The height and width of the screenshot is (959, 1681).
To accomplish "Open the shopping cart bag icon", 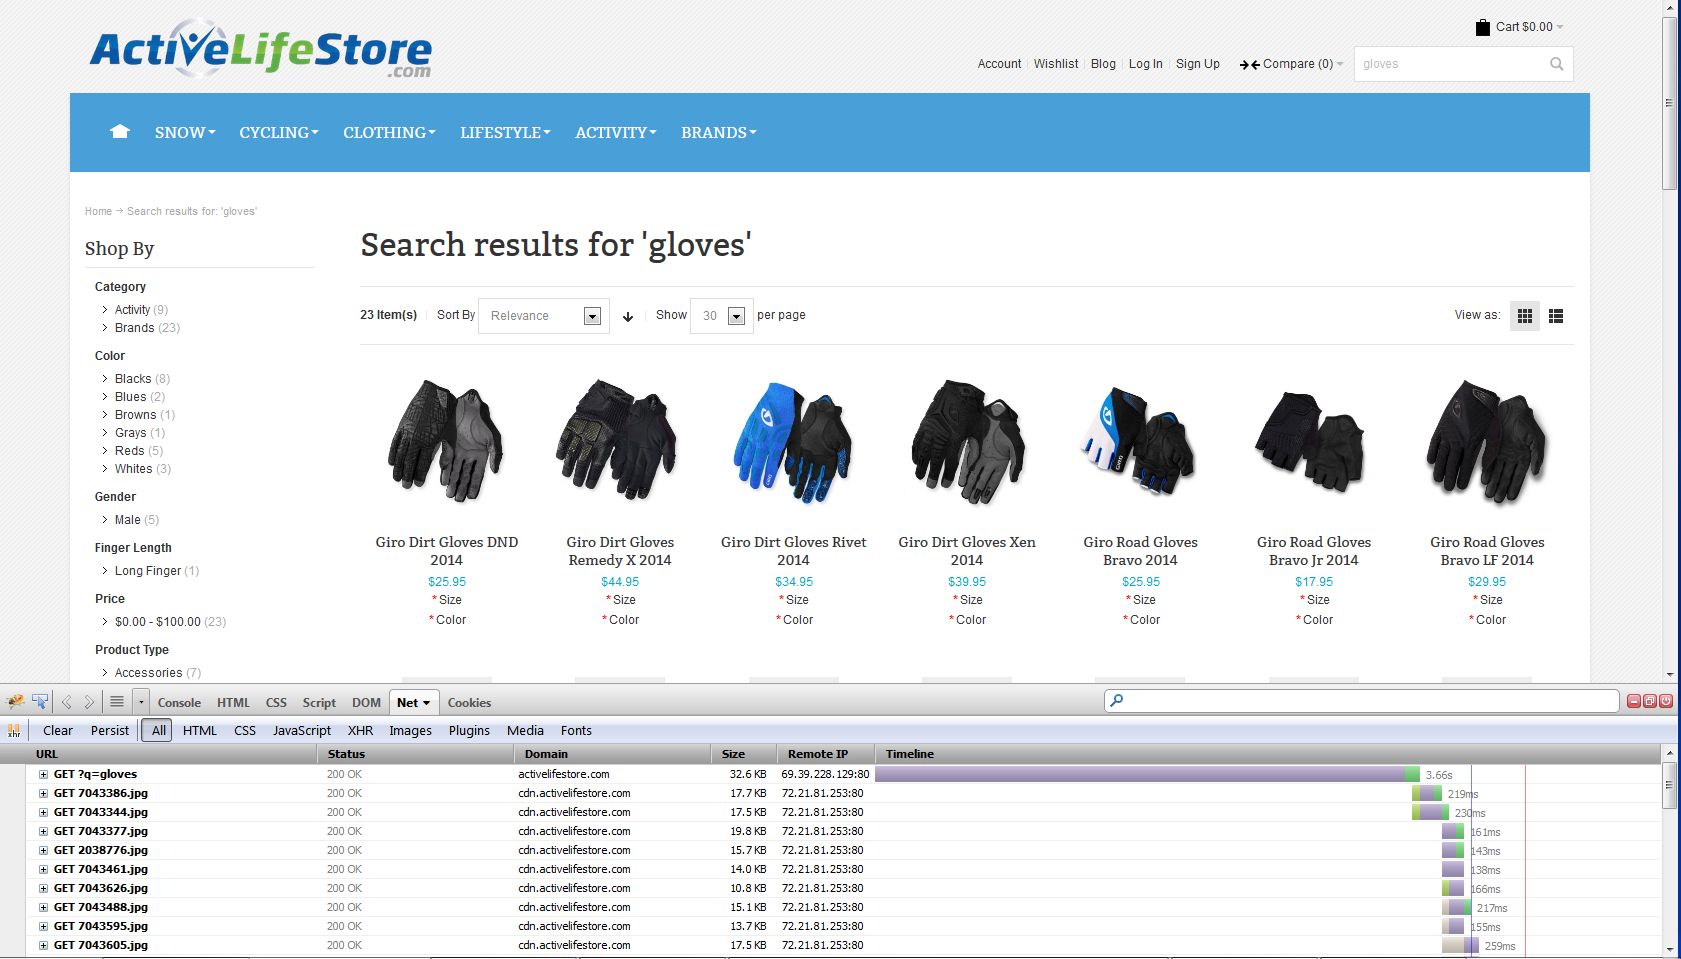I will 1483,27.
